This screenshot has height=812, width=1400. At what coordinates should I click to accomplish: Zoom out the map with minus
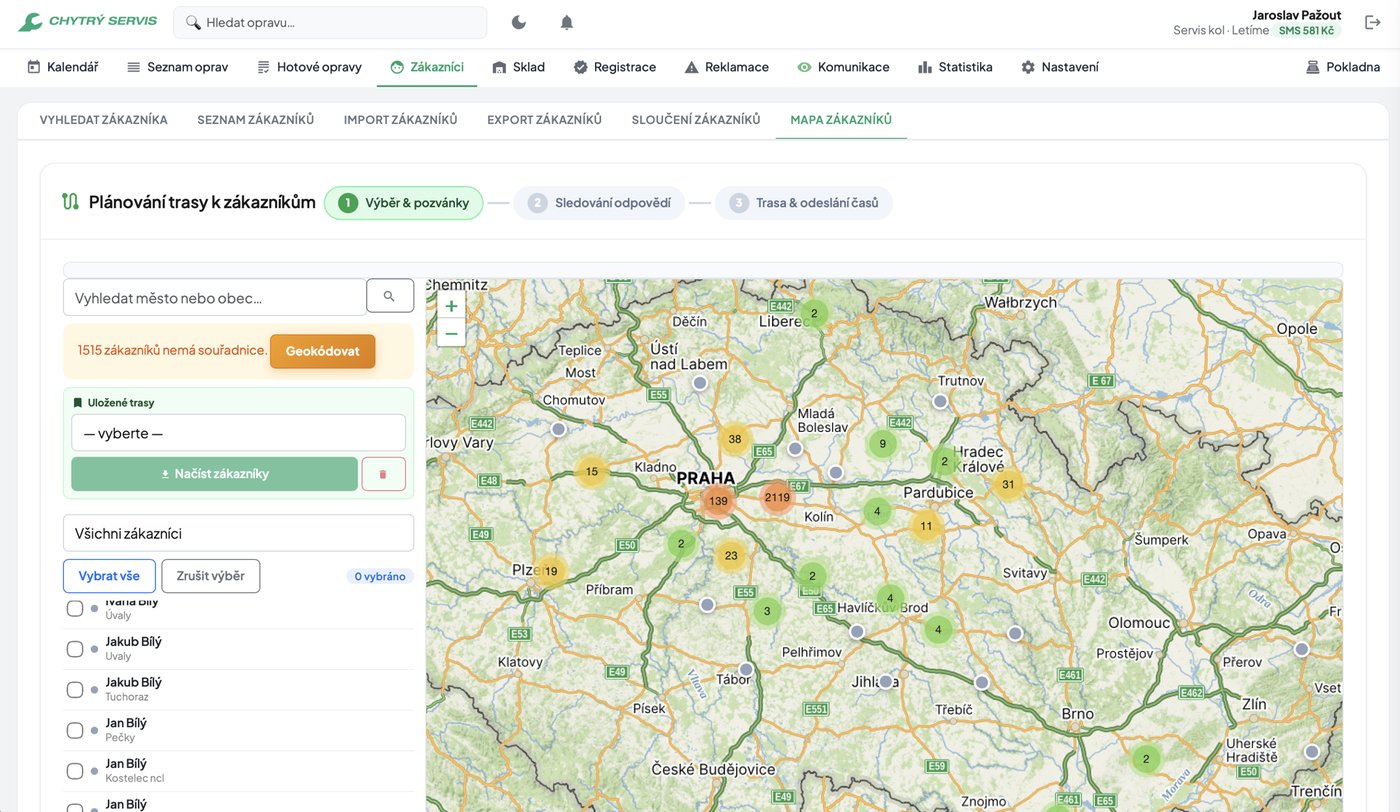click(451, 333)
